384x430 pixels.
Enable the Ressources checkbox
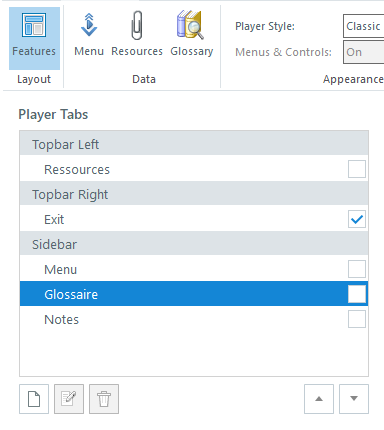coord(357,169)
